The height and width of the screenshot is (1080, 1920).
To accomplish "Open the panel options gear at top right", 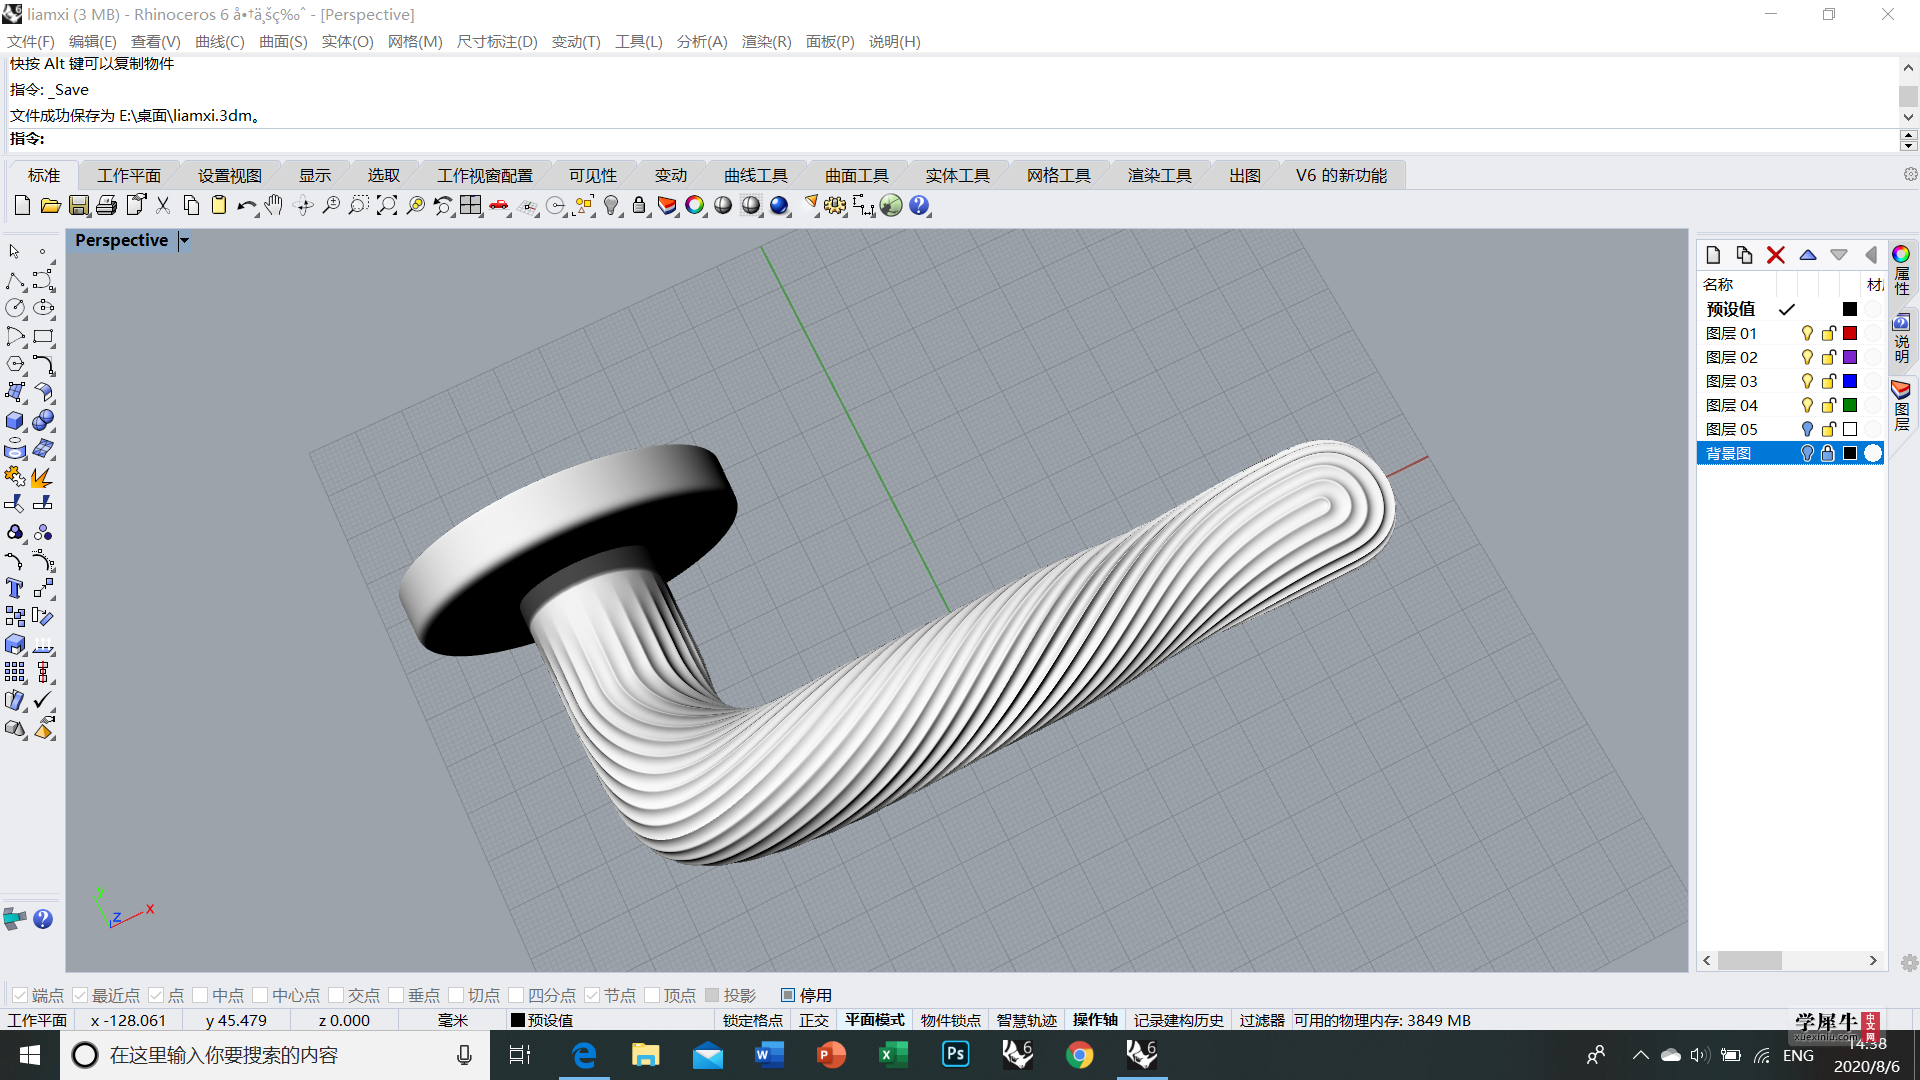I will point(1910,175).
